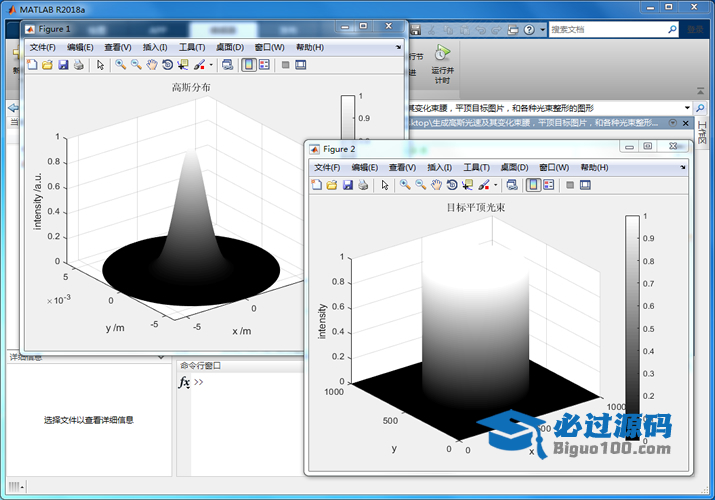715x500 pixels.
Task: Open 文件(F) menu in Figure 1
Action: tap(42, 47)
